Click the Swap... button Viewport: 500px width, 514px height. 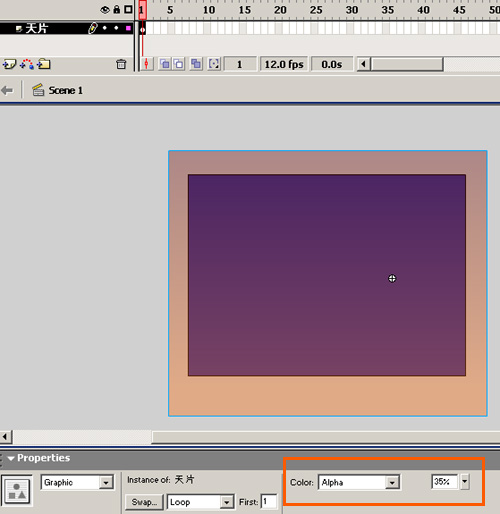[x=144, y=502]
